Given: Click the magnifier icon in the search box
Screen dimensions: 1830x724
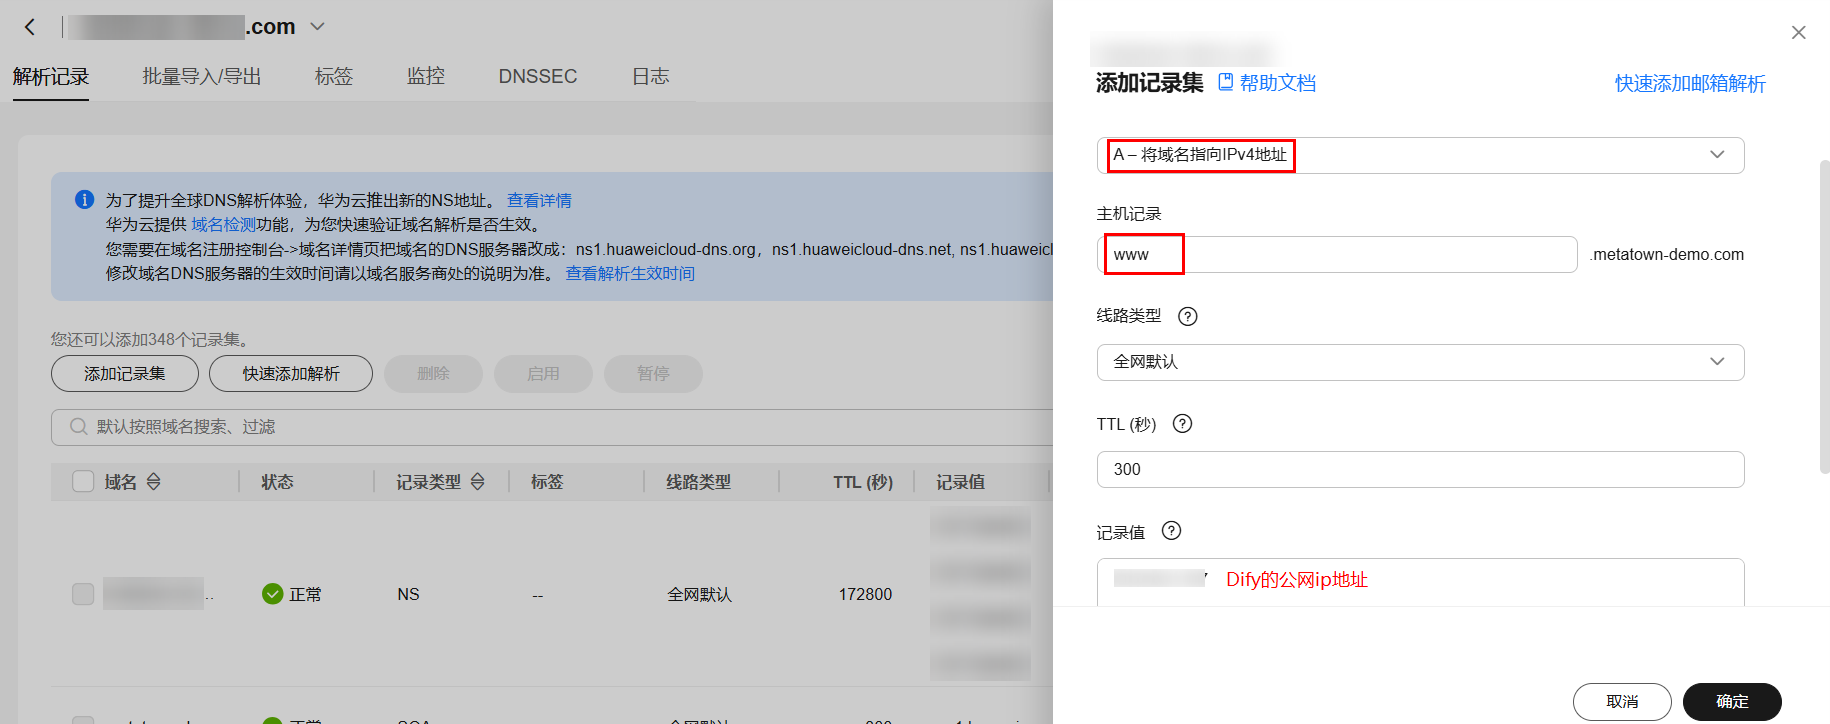Looking at the screenshot, I should click(78, 427).
